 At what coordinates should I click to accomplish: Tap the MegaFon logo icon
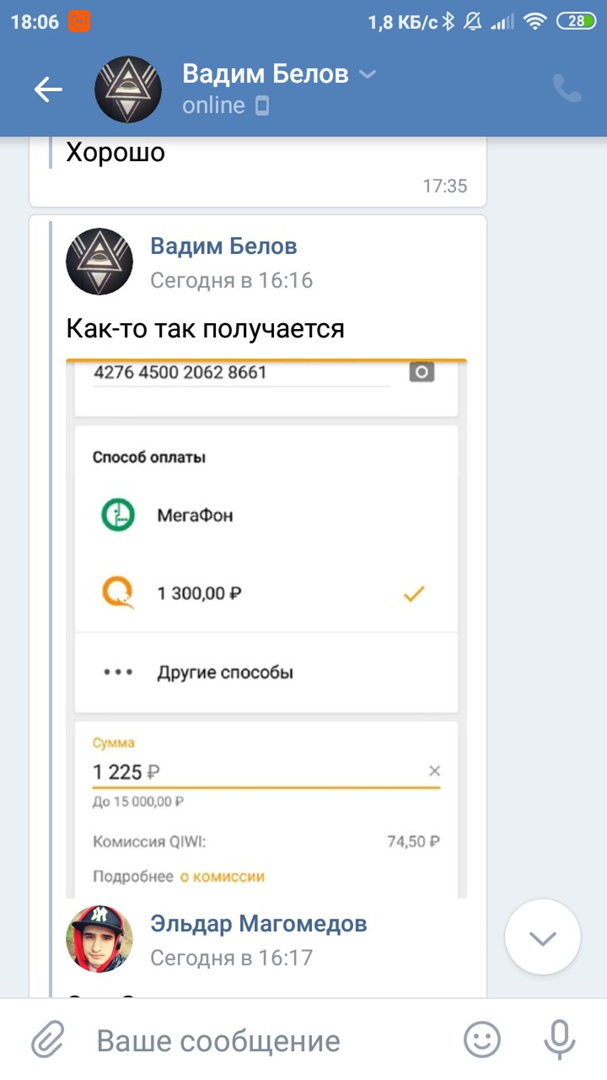(x=118, y=516)
